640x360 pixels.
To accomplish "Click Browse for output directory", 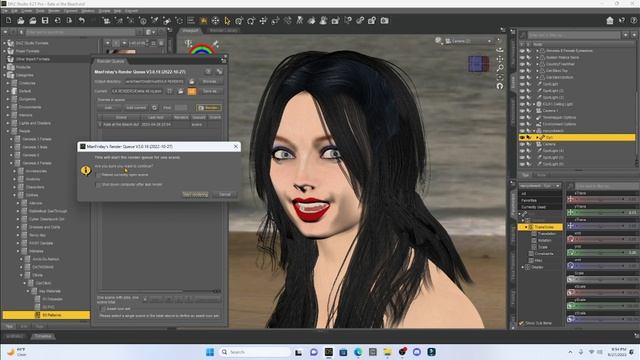I will point(210,82).
